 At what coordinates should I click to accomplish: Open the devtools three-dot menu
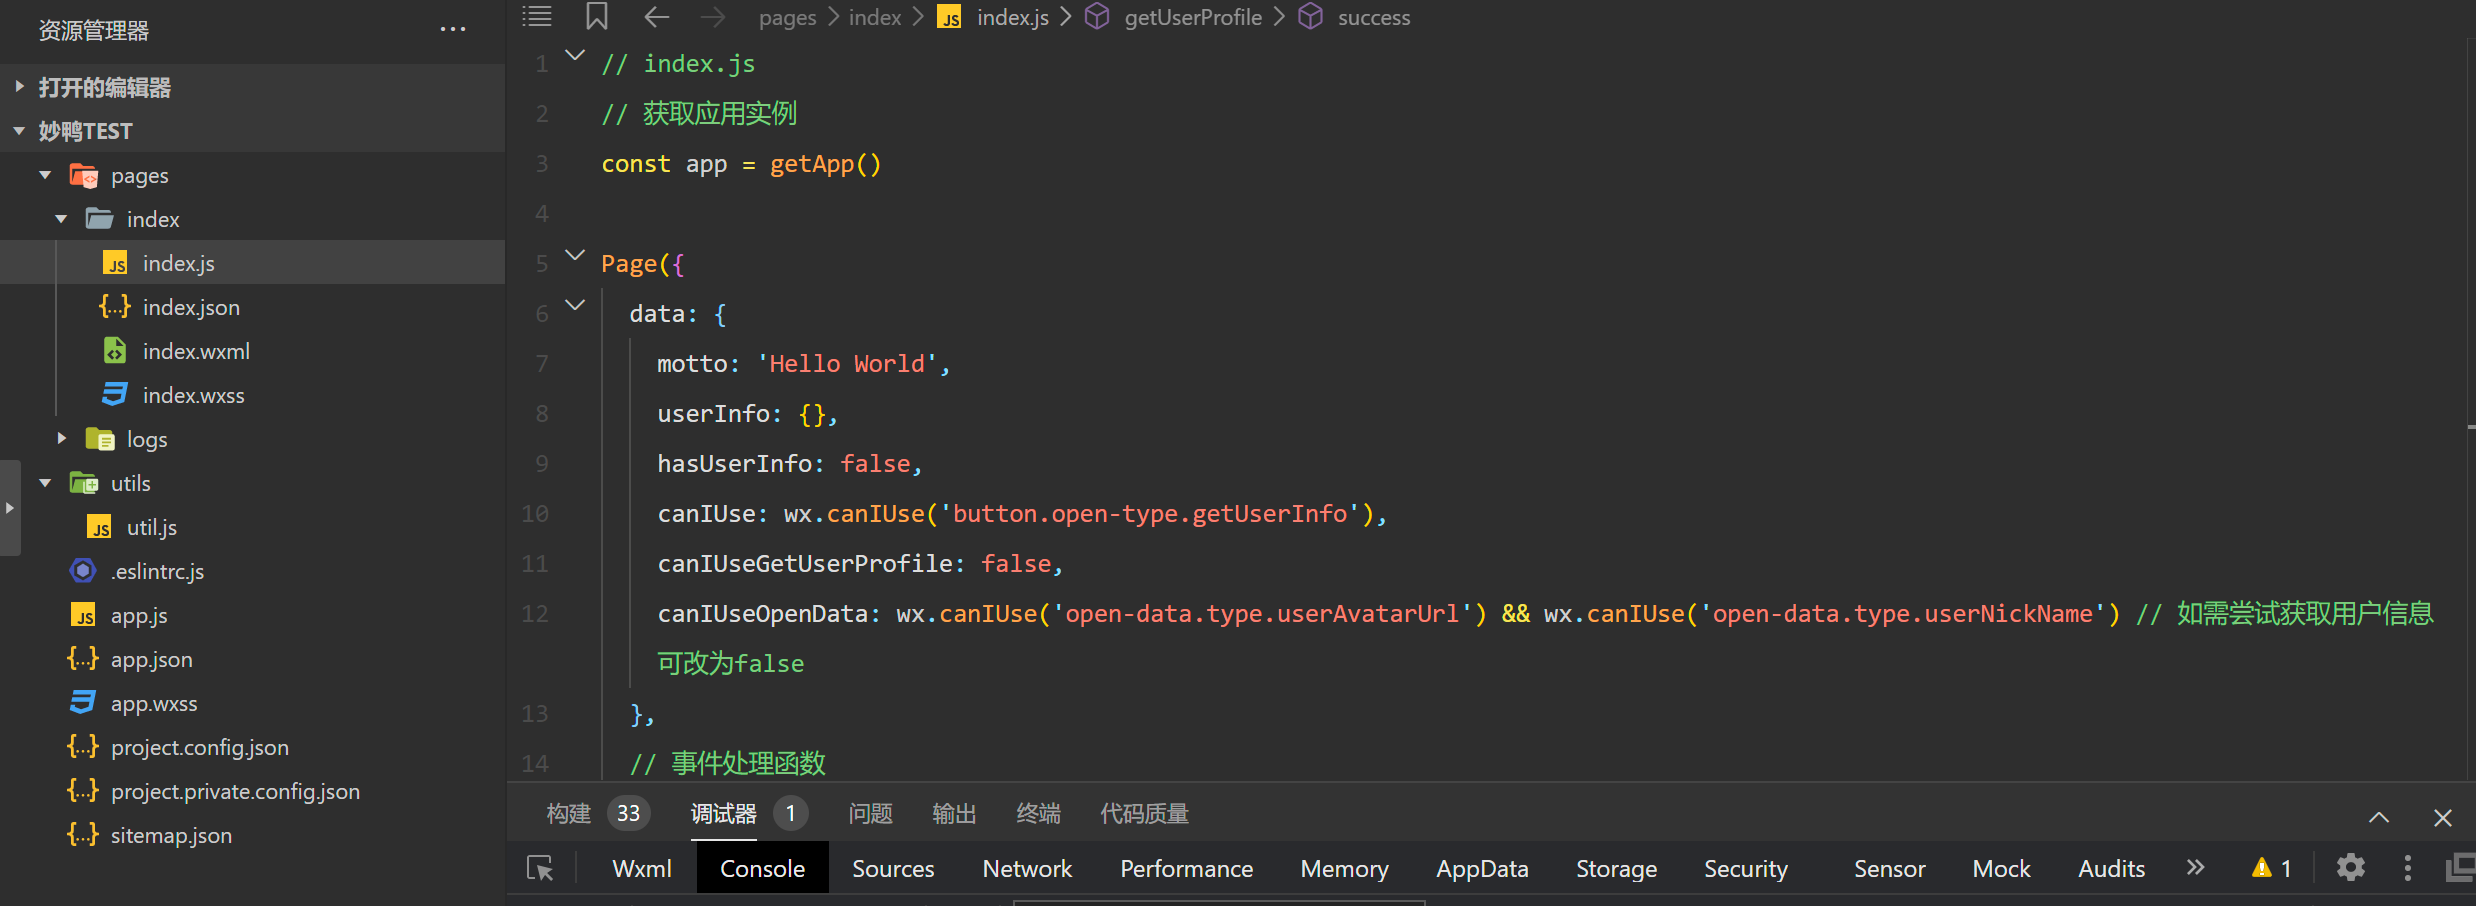pos(2407,867)
